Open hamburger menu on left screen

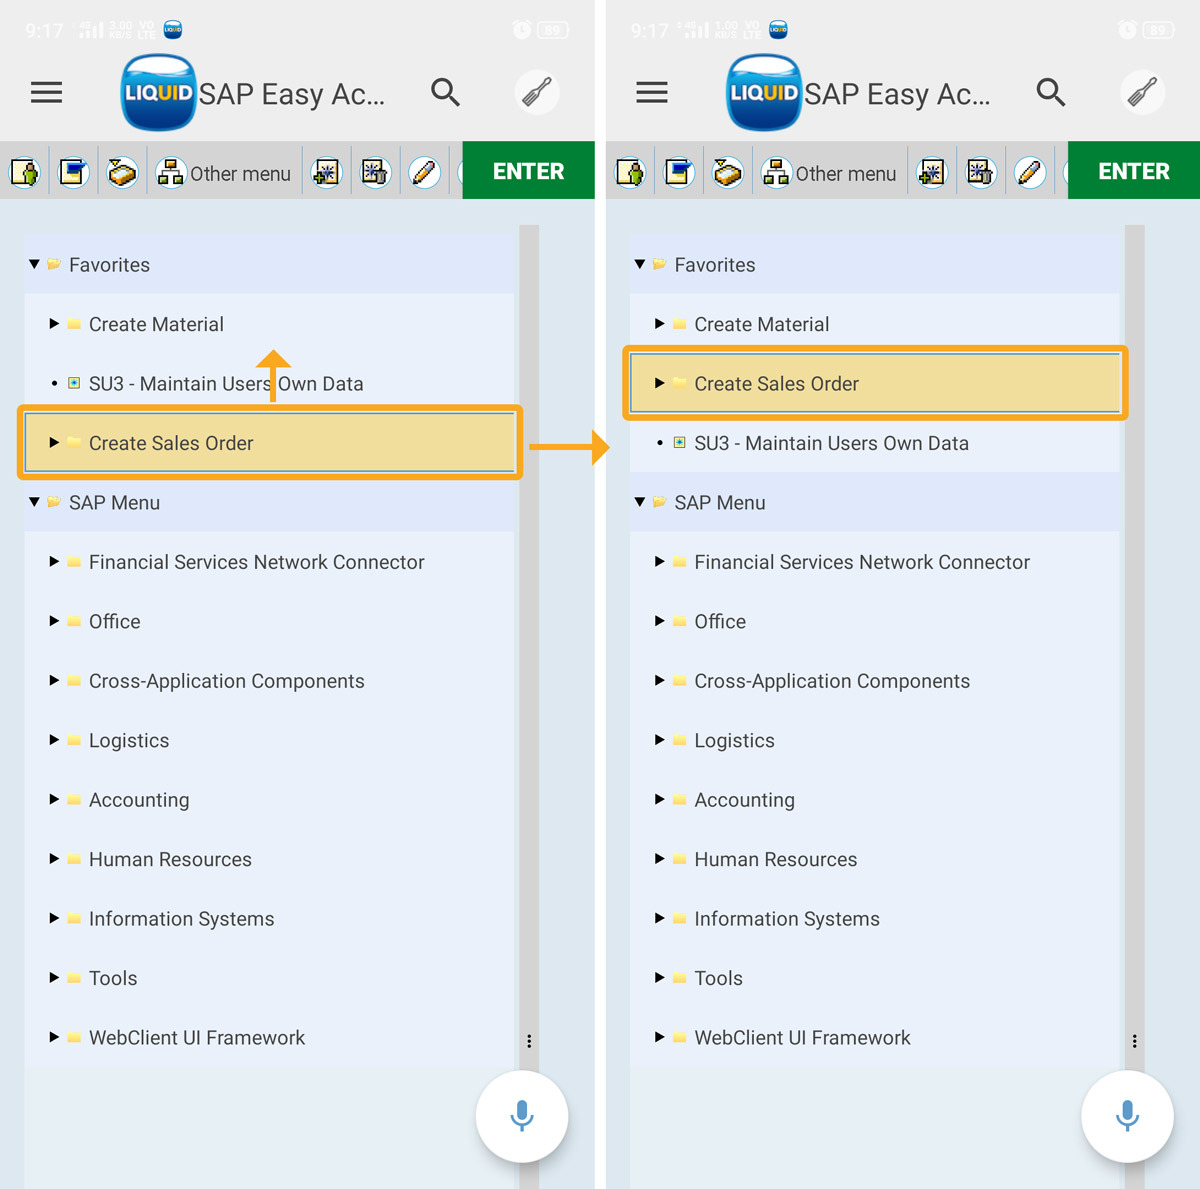click(46, 93)
